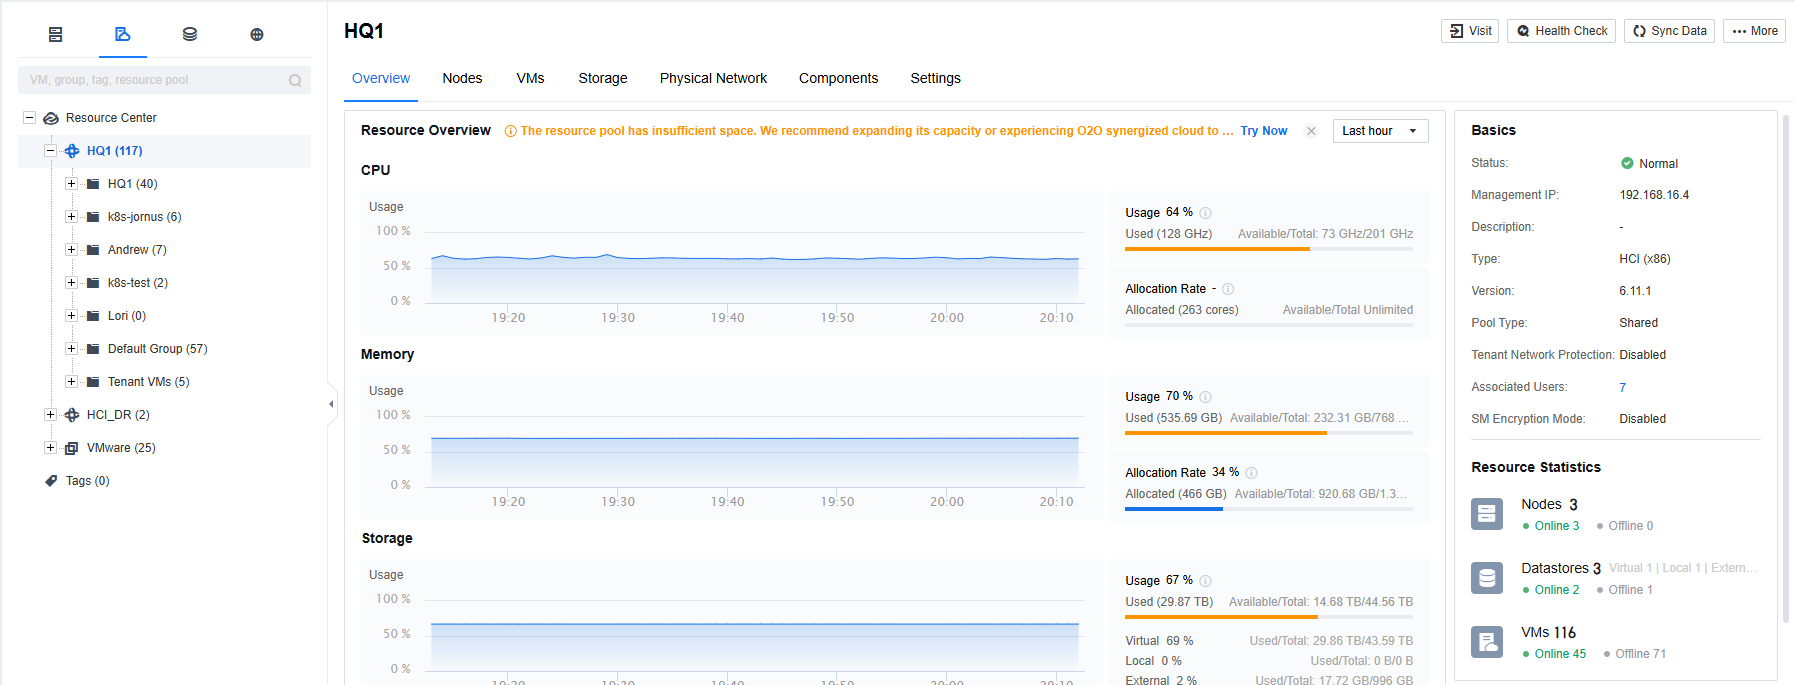Switch to the Components tab
Viewport: 1795px width, 685px height.
click(838, 78)
